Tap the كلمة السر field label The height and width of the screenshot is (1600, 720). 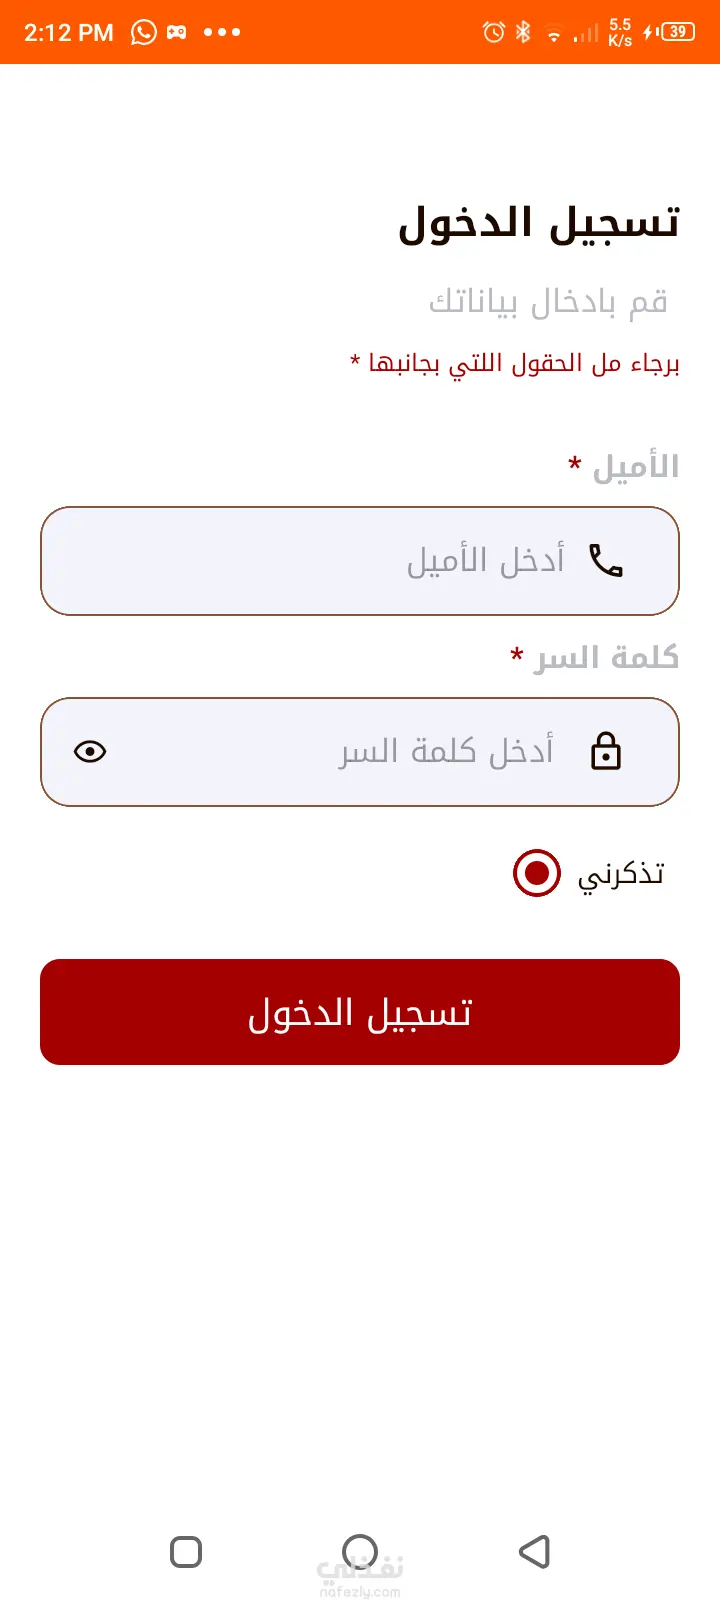606,657
